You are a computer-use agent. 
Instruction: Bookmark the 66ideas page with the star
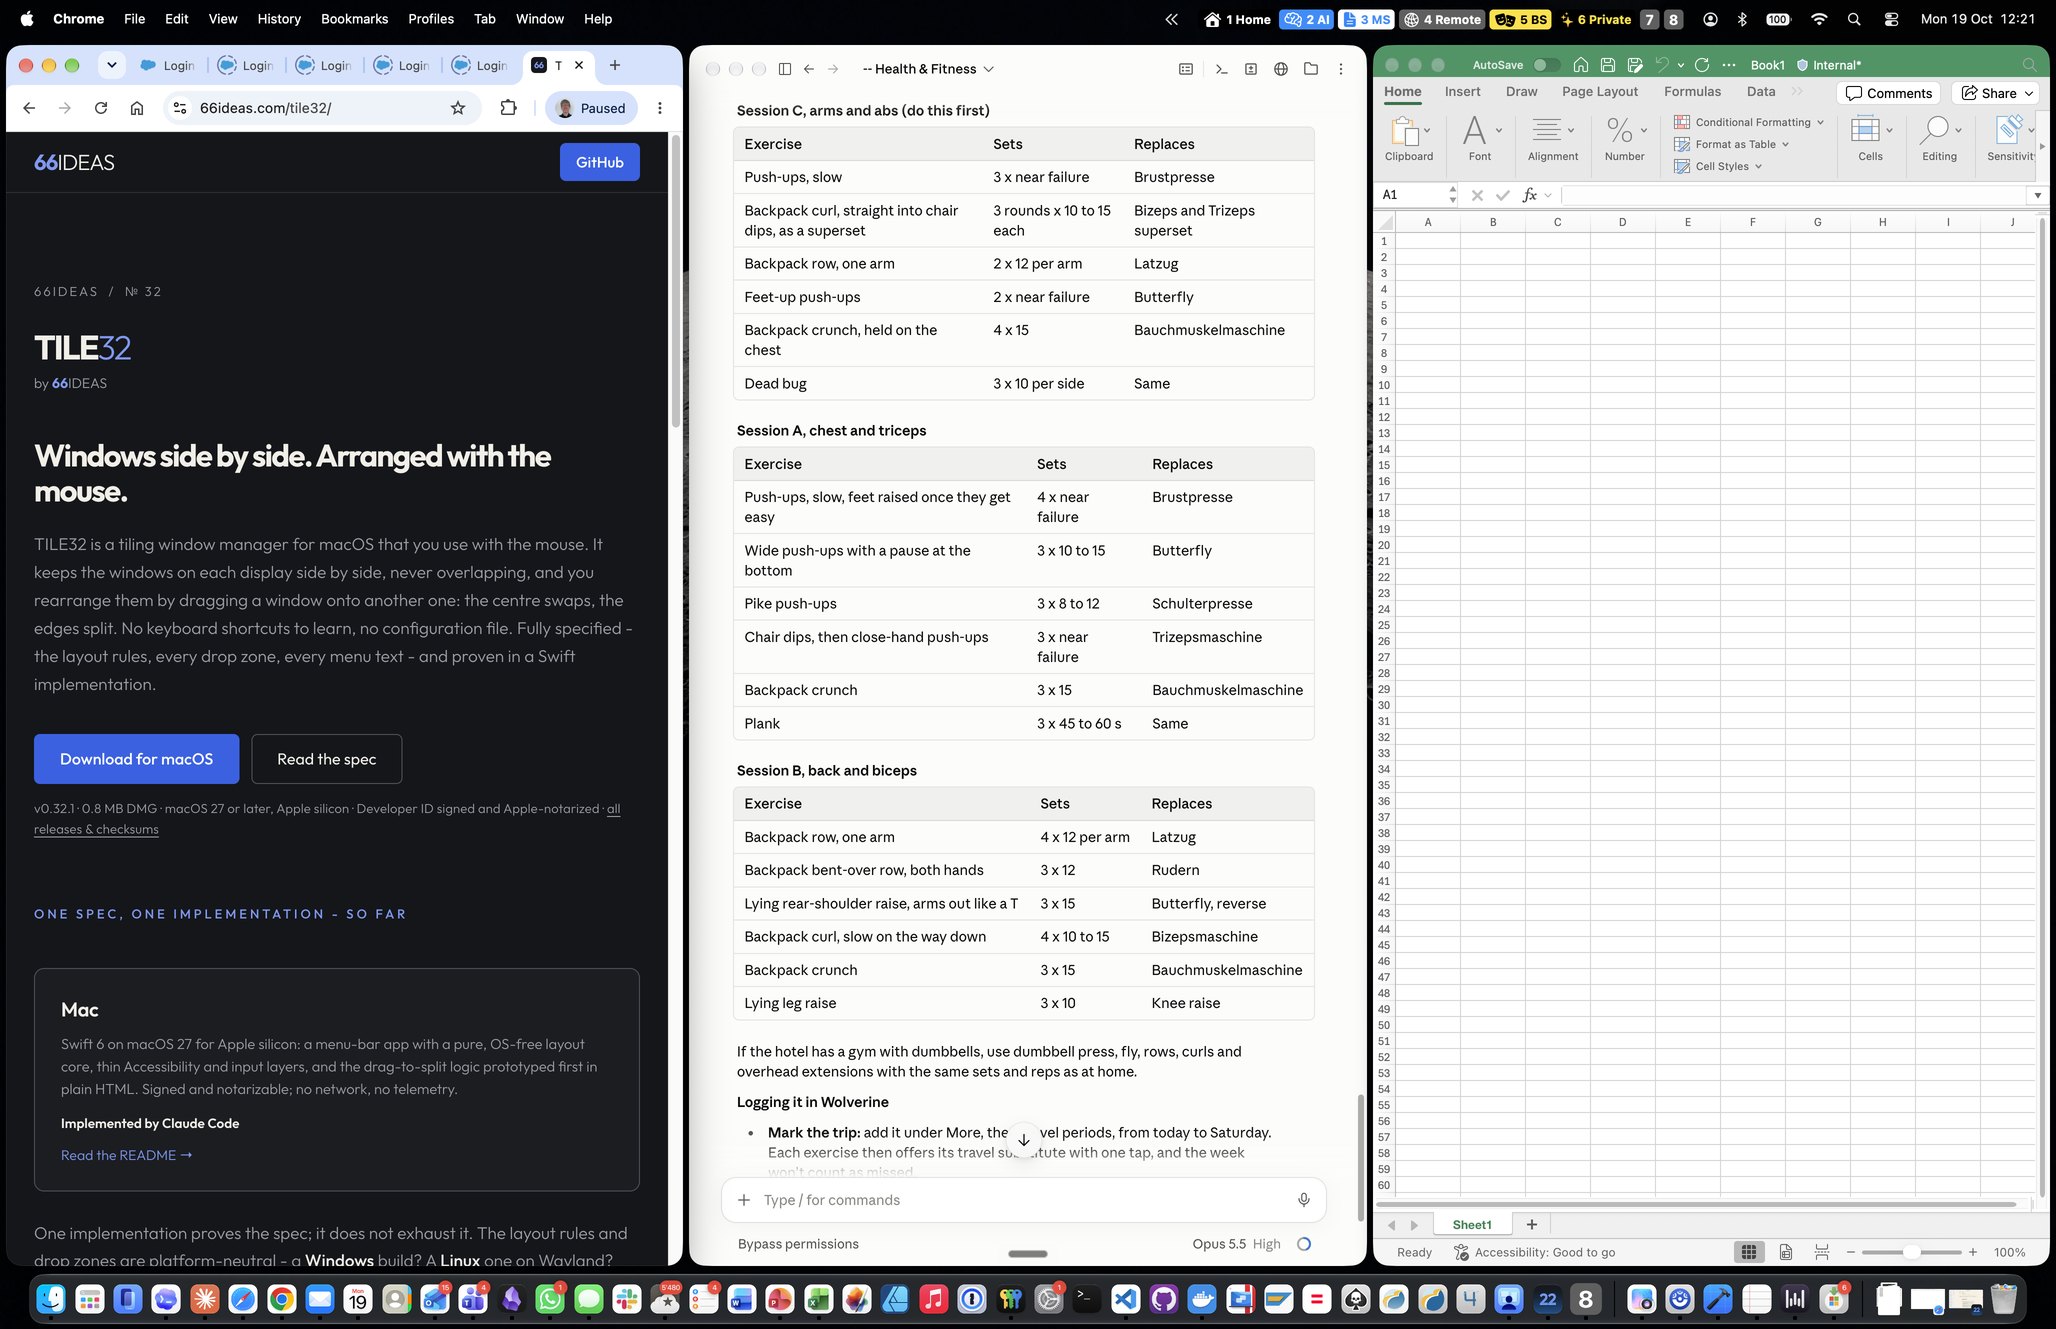458,108
